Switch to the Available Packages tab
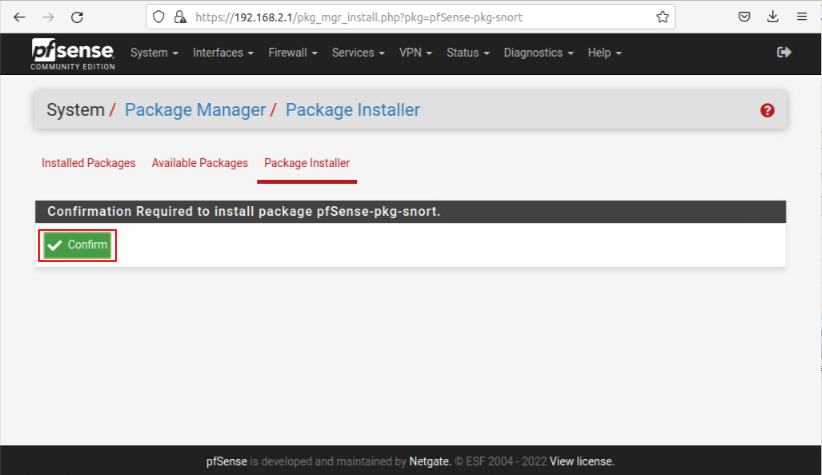Screen dimensions: 822x475 199,163
